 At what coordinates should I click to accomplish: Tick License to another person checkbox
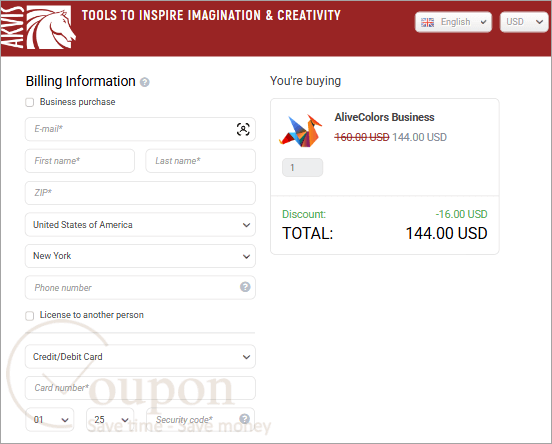point(30,315)
